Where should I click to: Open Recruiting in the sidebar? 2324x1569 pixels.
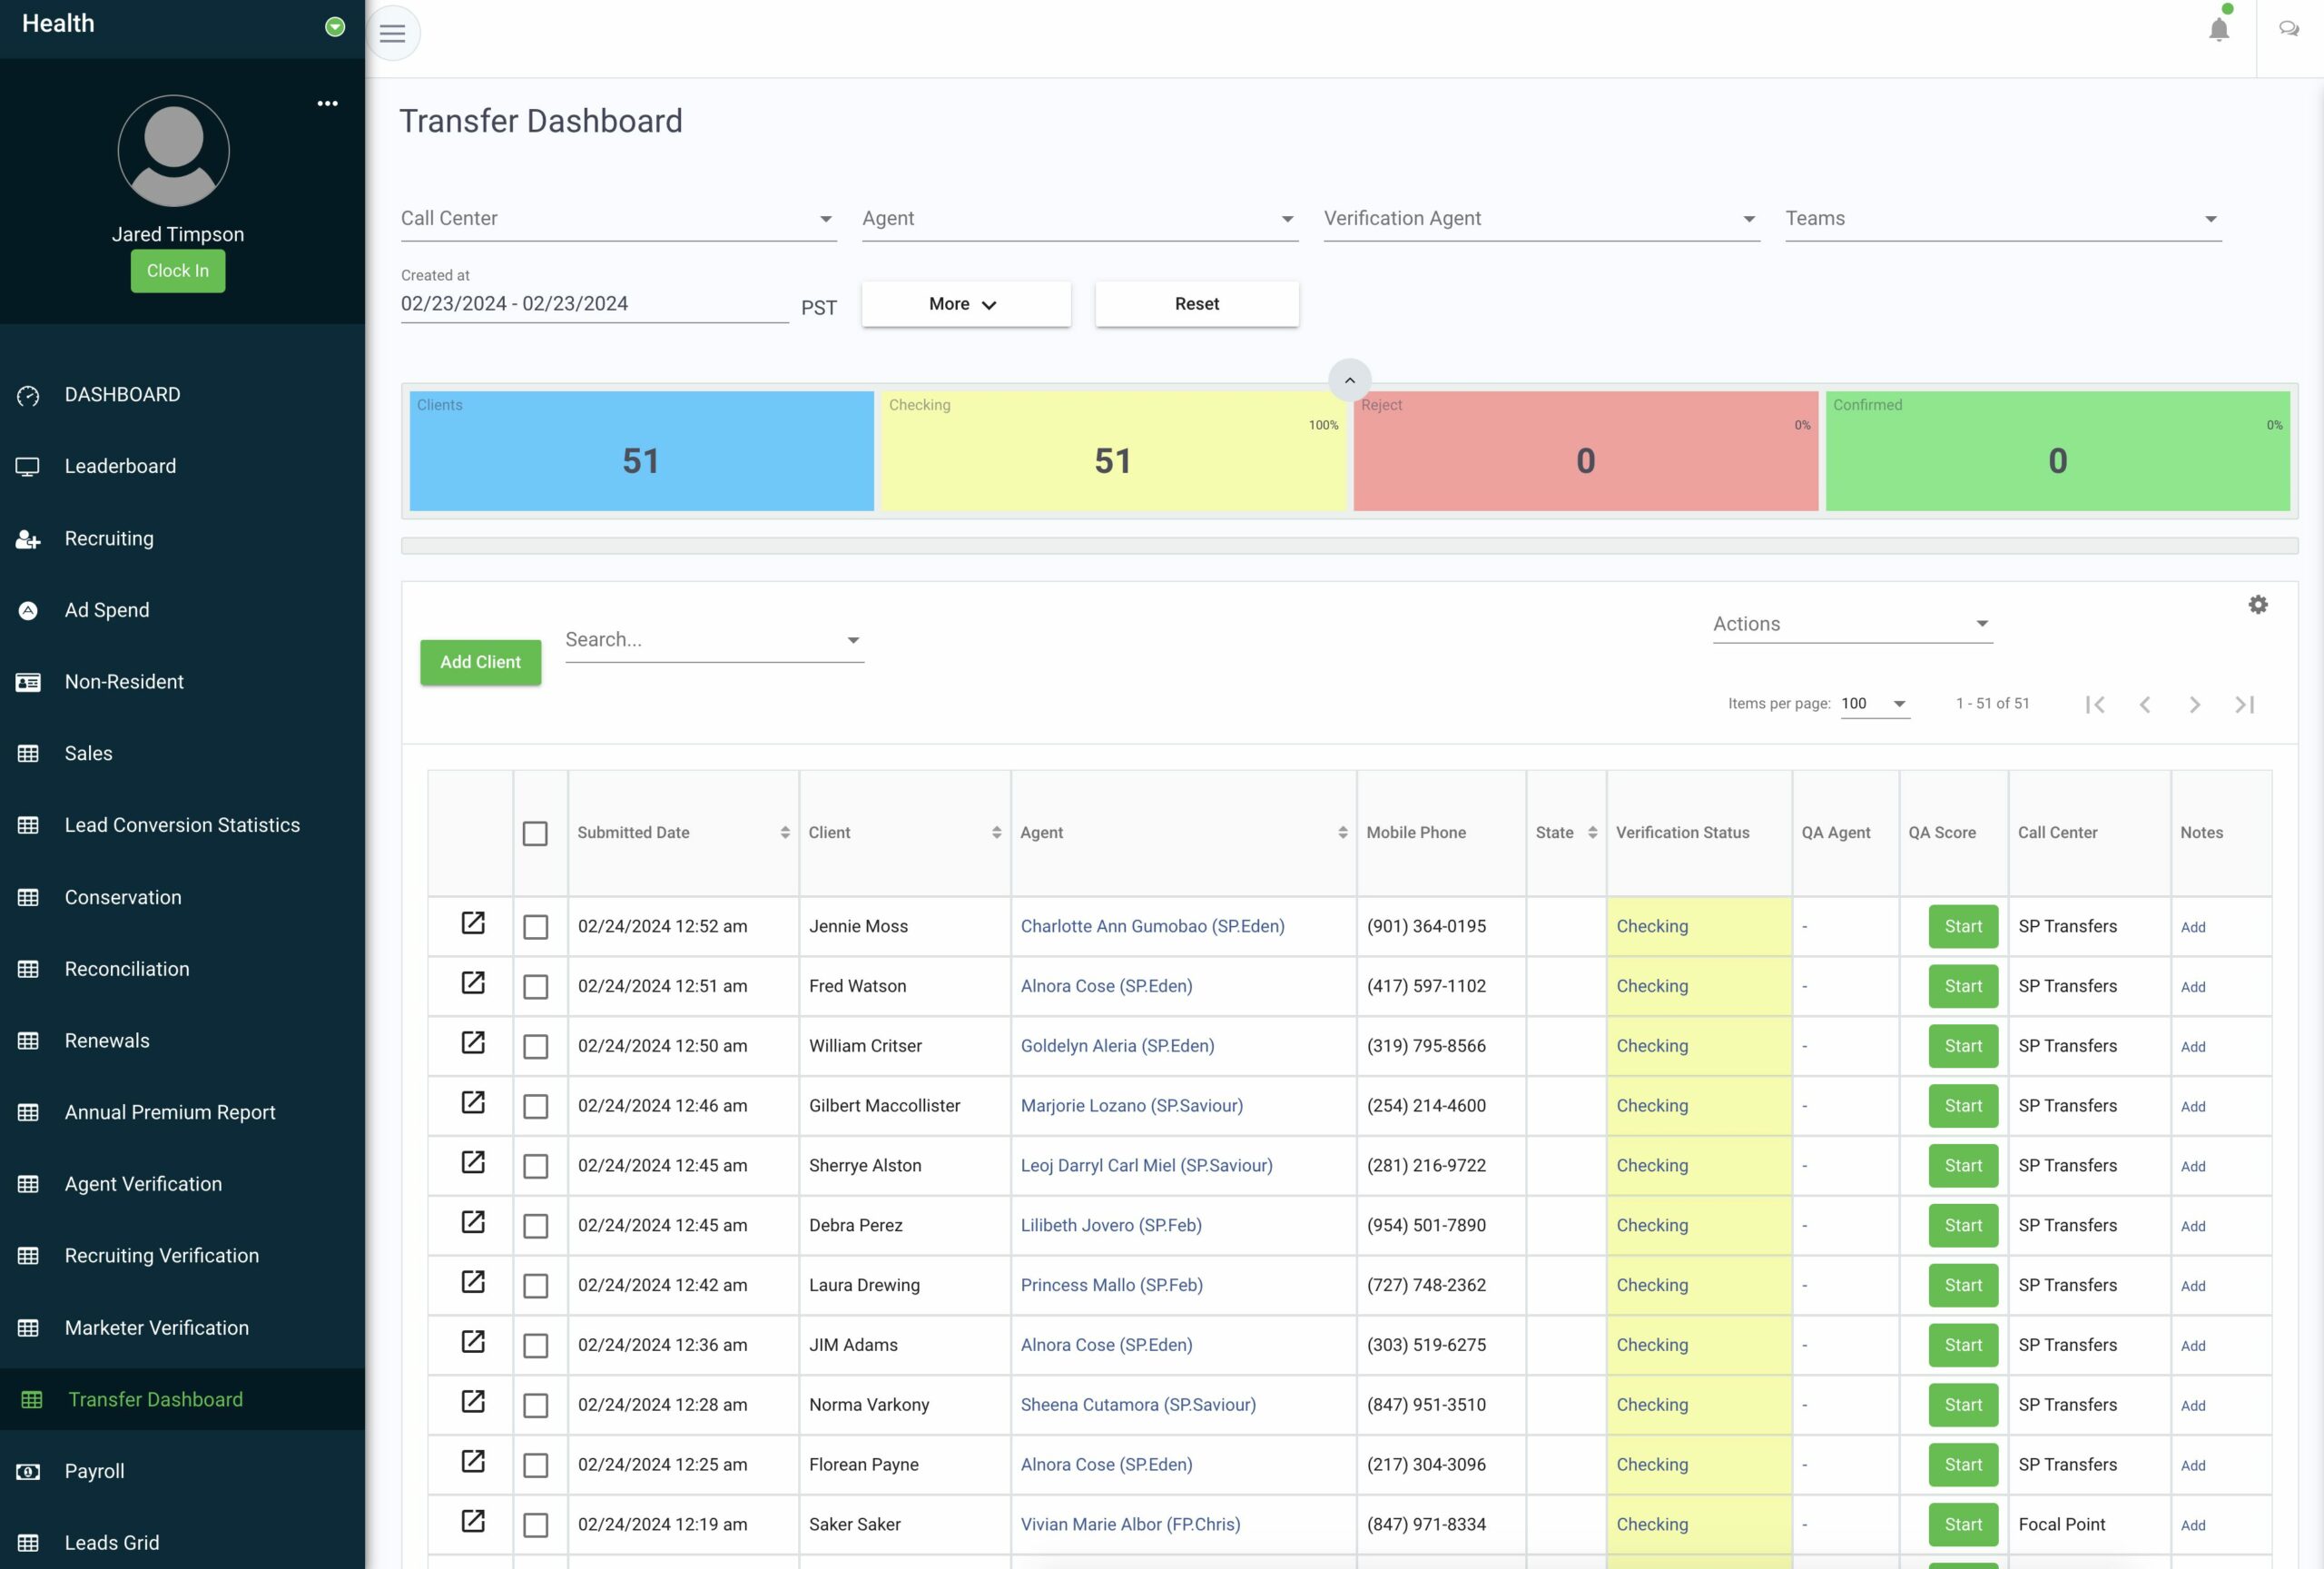[109, 538]
